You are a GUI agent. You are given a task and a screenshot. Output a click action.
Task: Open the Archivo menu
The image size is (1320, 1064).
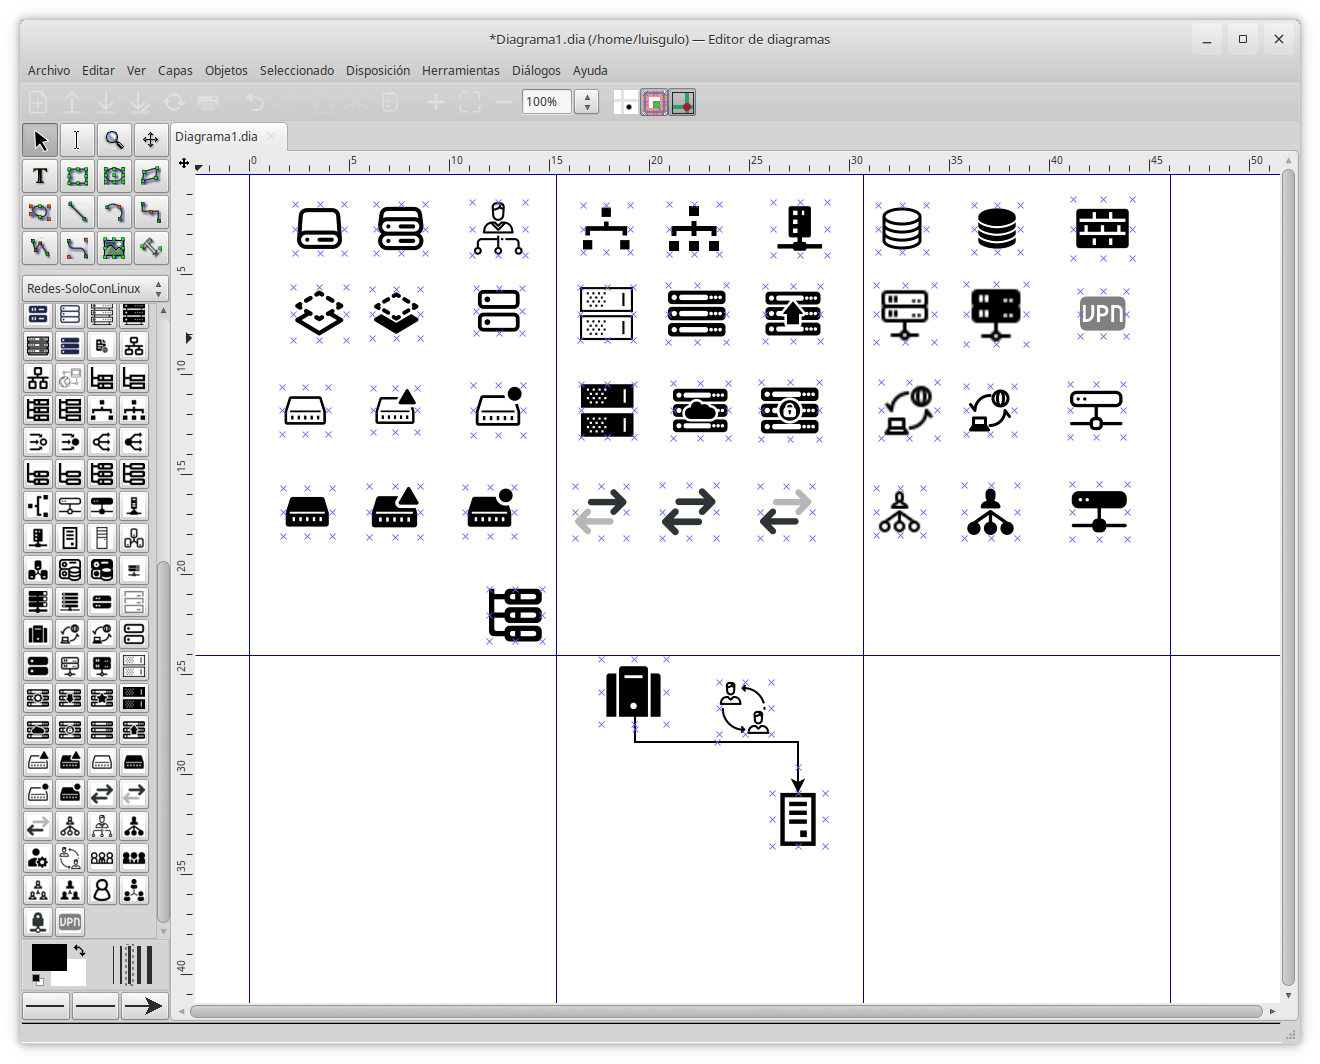[49, 70]
